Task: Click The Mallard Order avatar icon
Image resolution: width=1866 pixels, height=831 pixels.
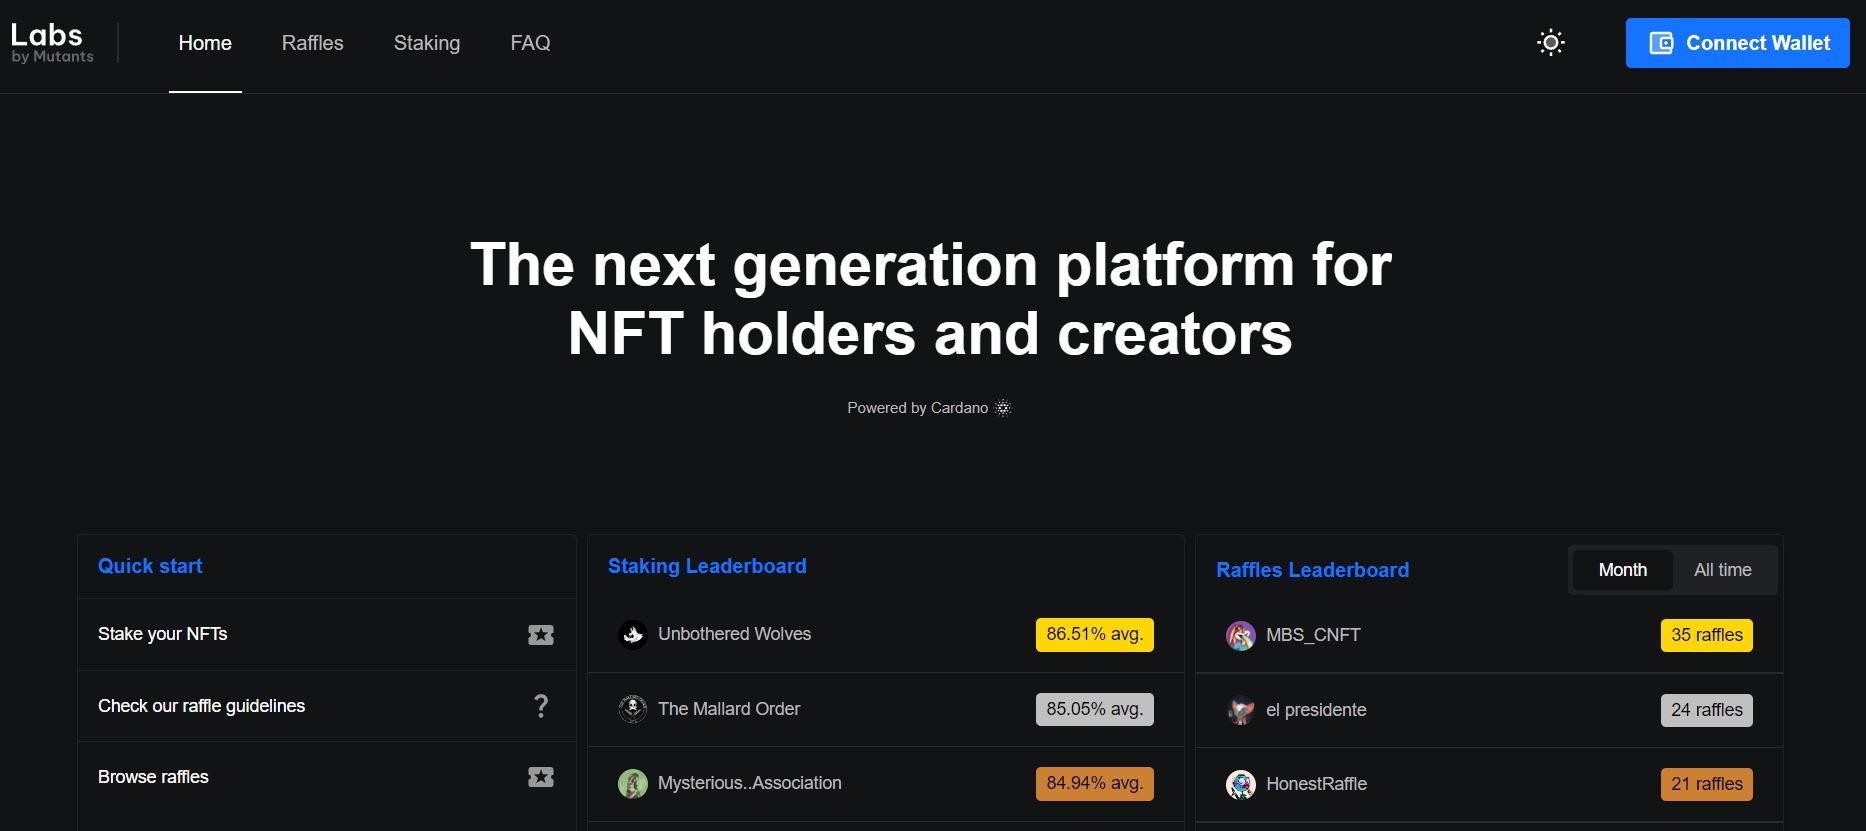Action: coord(632,709)
